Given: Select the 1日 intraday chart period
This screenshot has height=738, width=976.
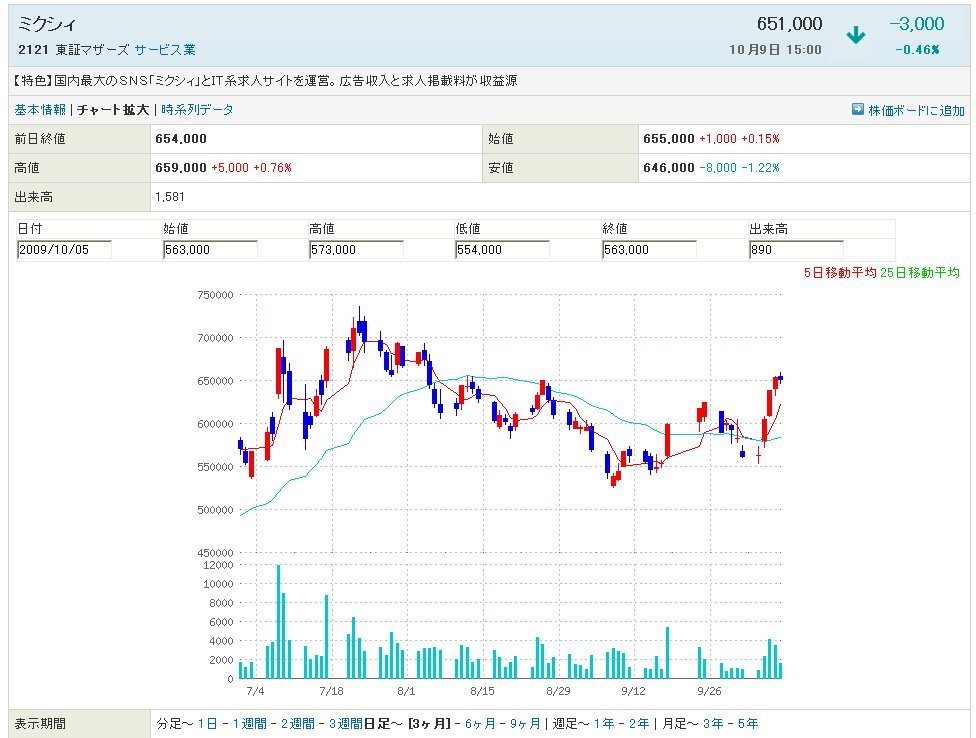Looking at the screenshot, I should click(207, 723).
